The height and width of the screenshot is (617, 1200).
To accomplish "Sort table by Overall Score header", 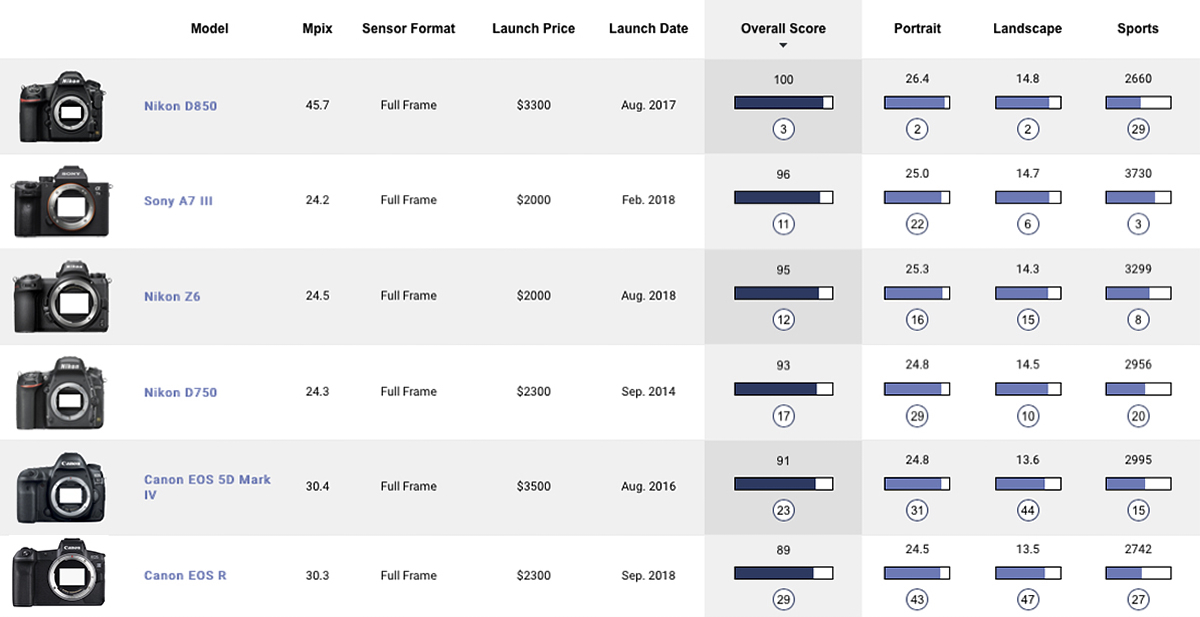I will tap(783, 29).
